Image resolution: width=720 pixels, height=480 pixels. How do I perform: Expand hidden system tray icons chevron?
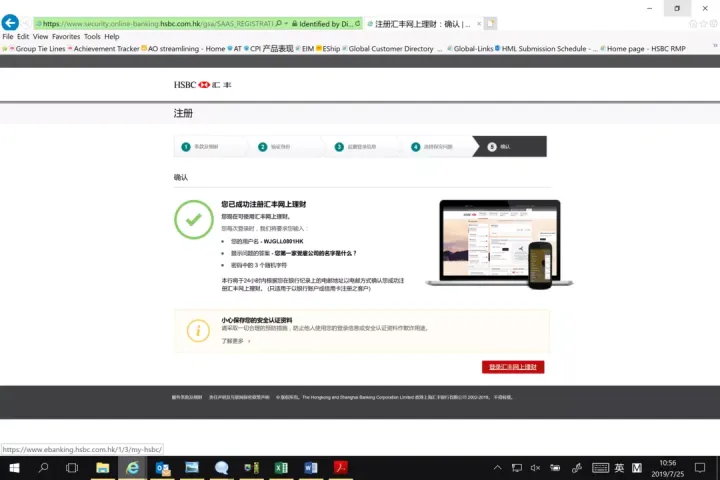click(497, 468)
